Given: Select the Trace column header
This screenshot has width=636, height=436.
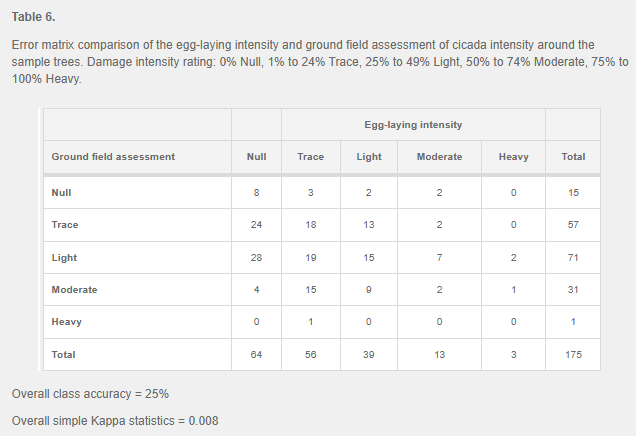Looking at the screenshot, I should click(311, 156).
